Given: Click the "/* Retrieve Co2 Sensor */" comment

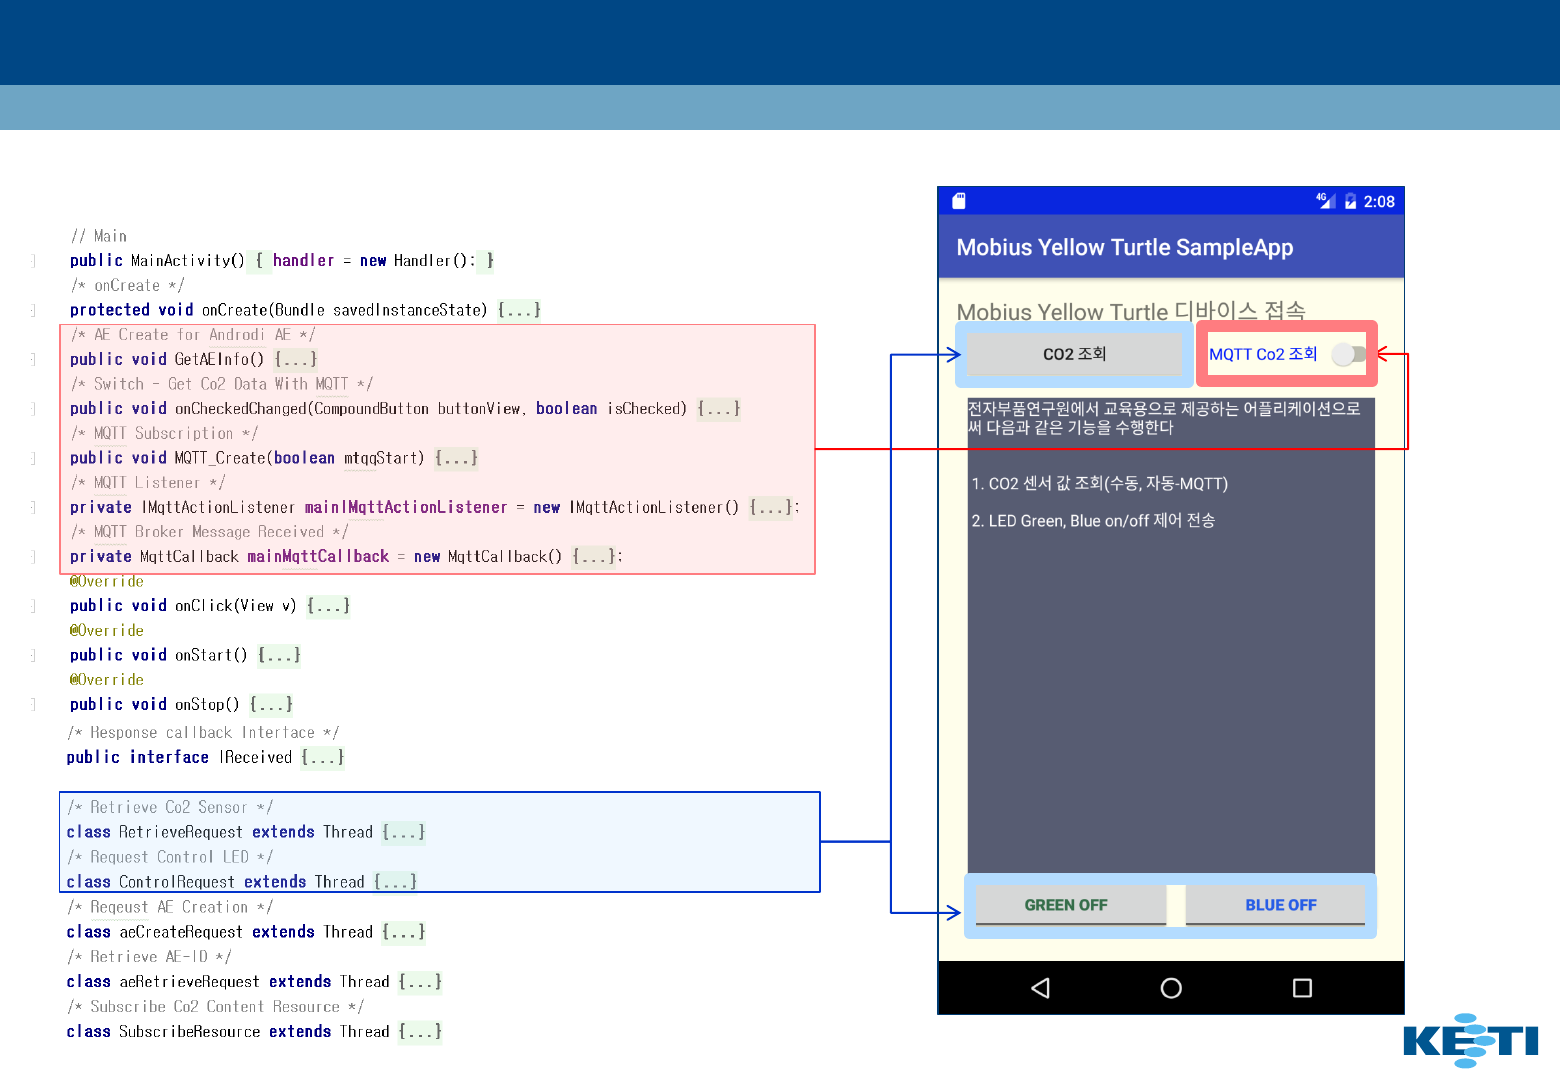Looking at the screenshot, I should [170, 807].
